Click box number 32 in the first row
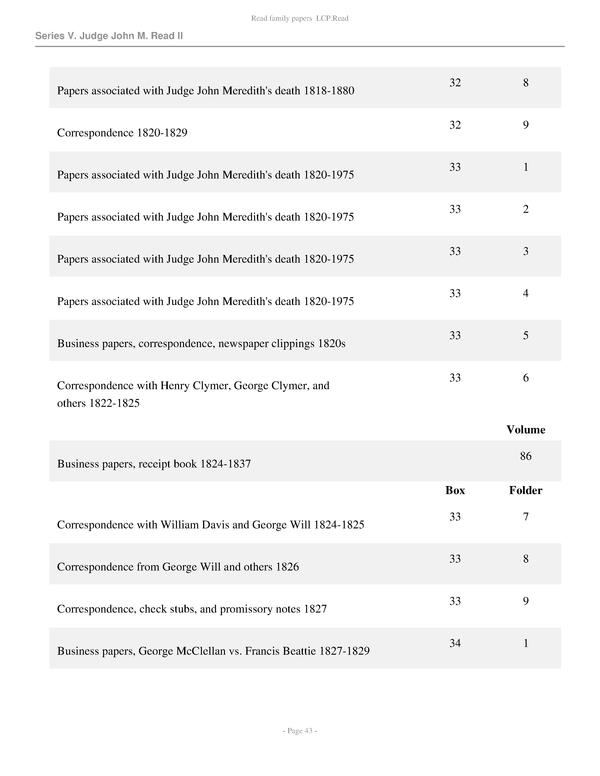 [455, 82]
